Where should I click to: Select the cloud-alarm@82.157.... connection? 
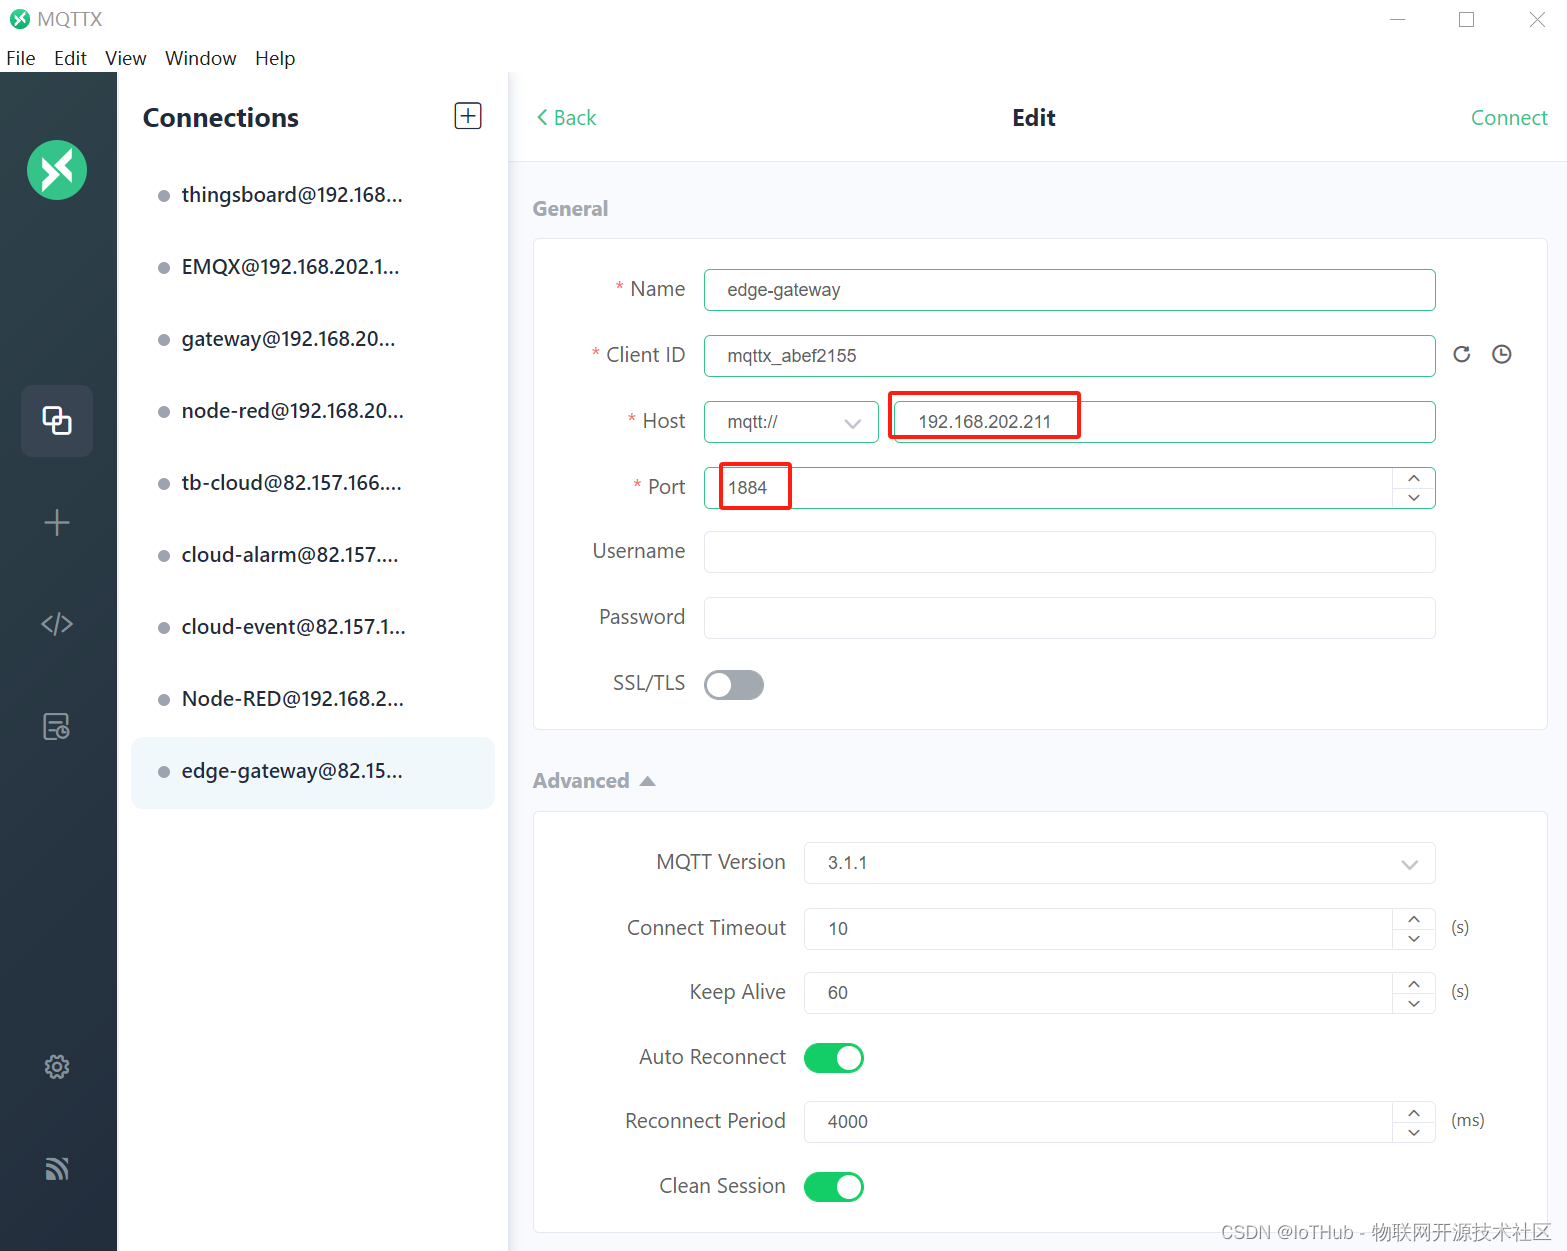tap(313, 555)
